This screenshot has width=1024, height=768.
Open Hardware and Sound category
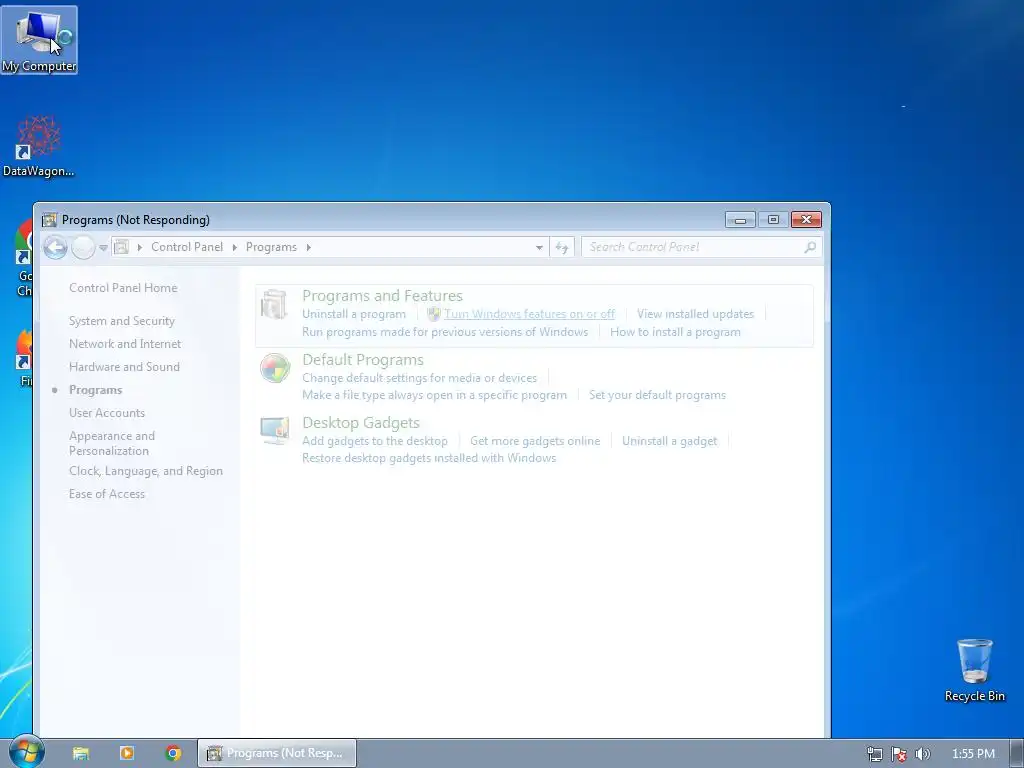pyautogui.click(x=124, y=367)
